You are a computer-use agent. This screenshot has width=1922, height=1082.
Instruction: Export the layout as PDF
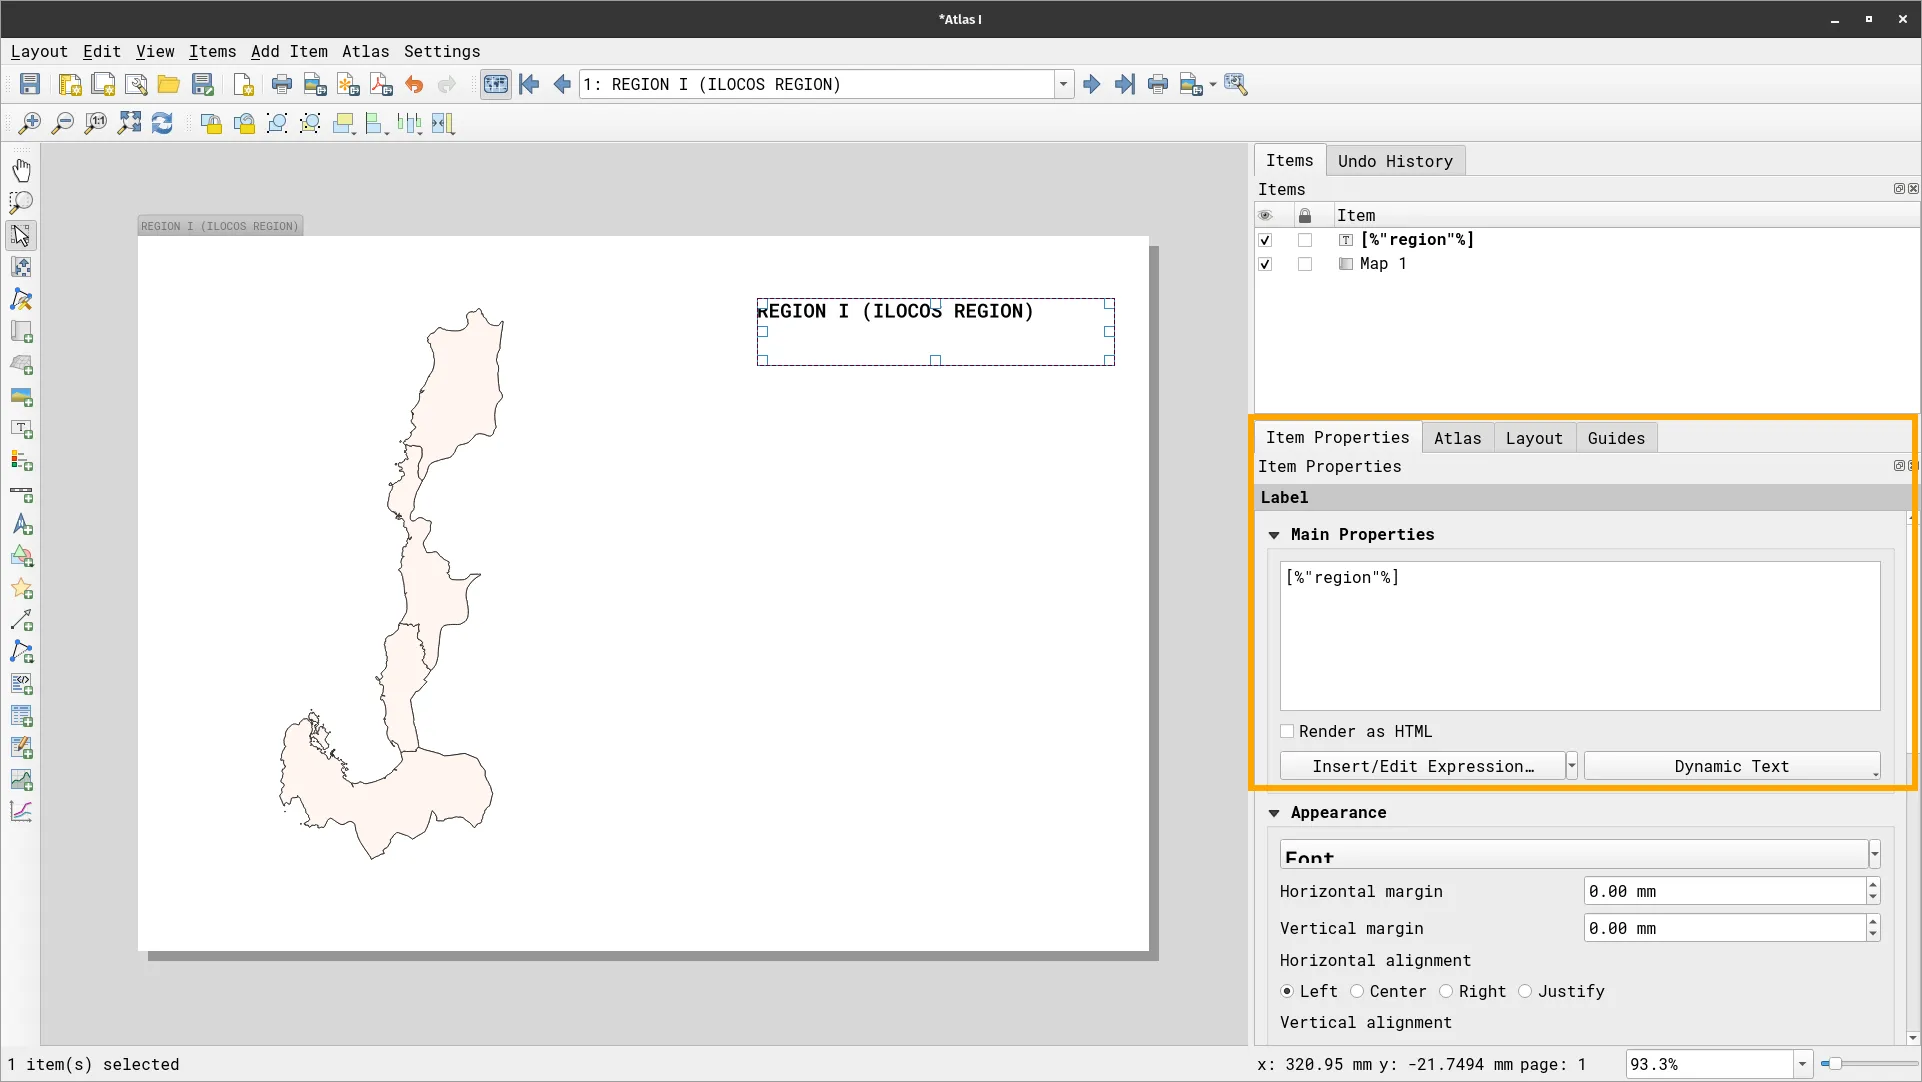[x=380, y=84]
